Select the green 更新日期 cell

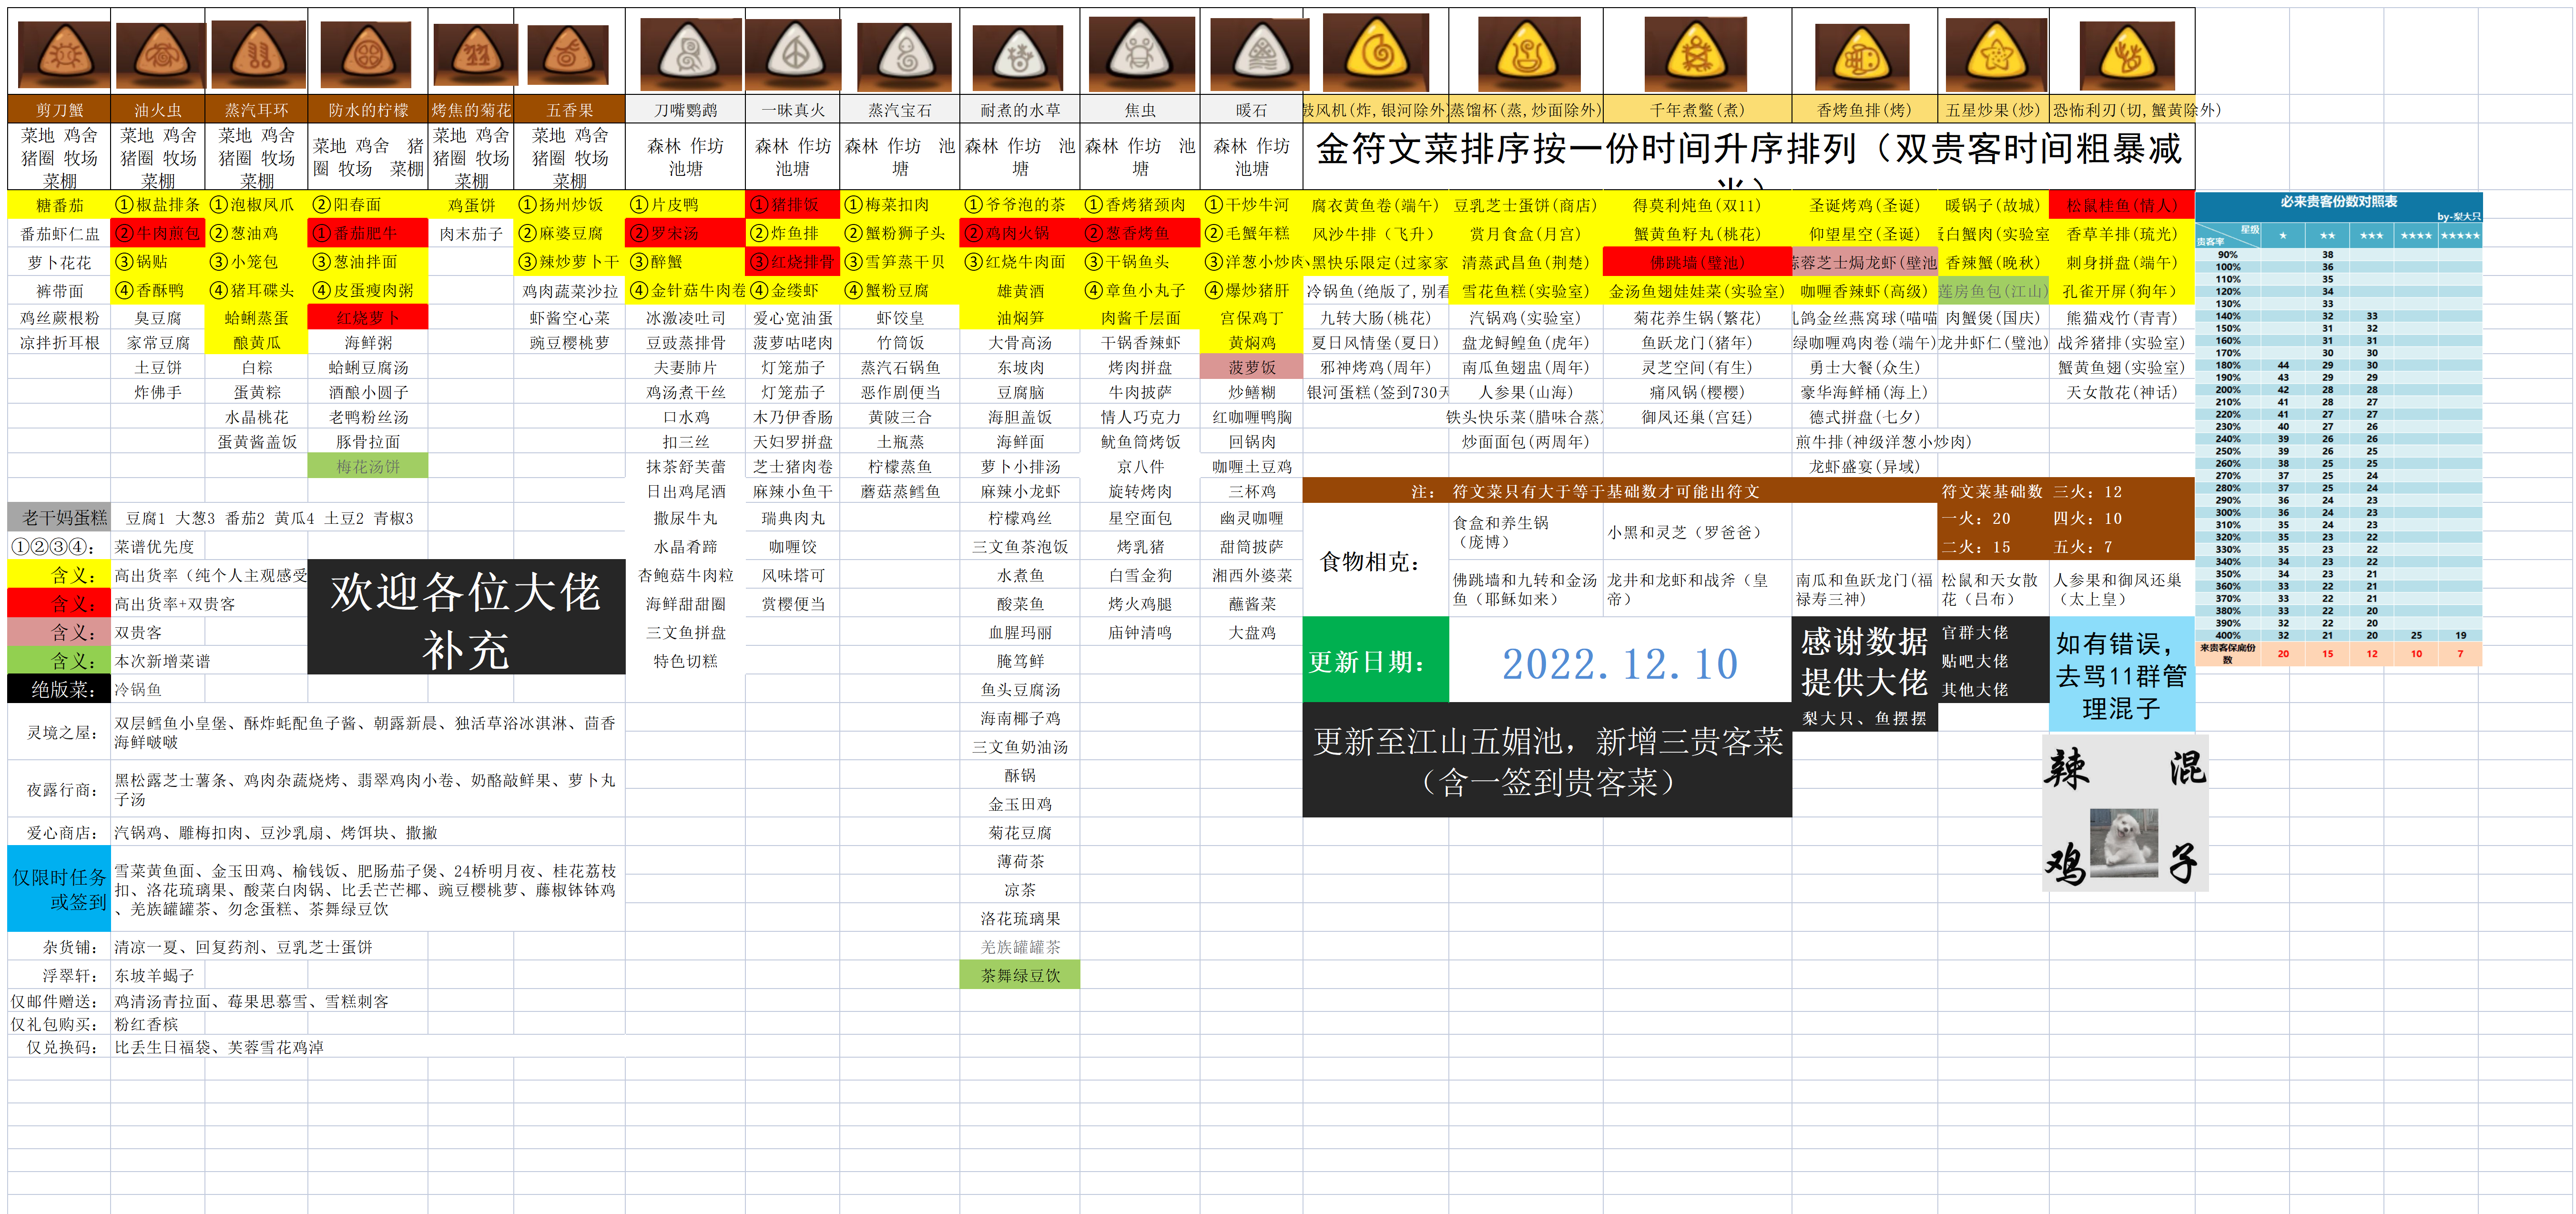1375,661
